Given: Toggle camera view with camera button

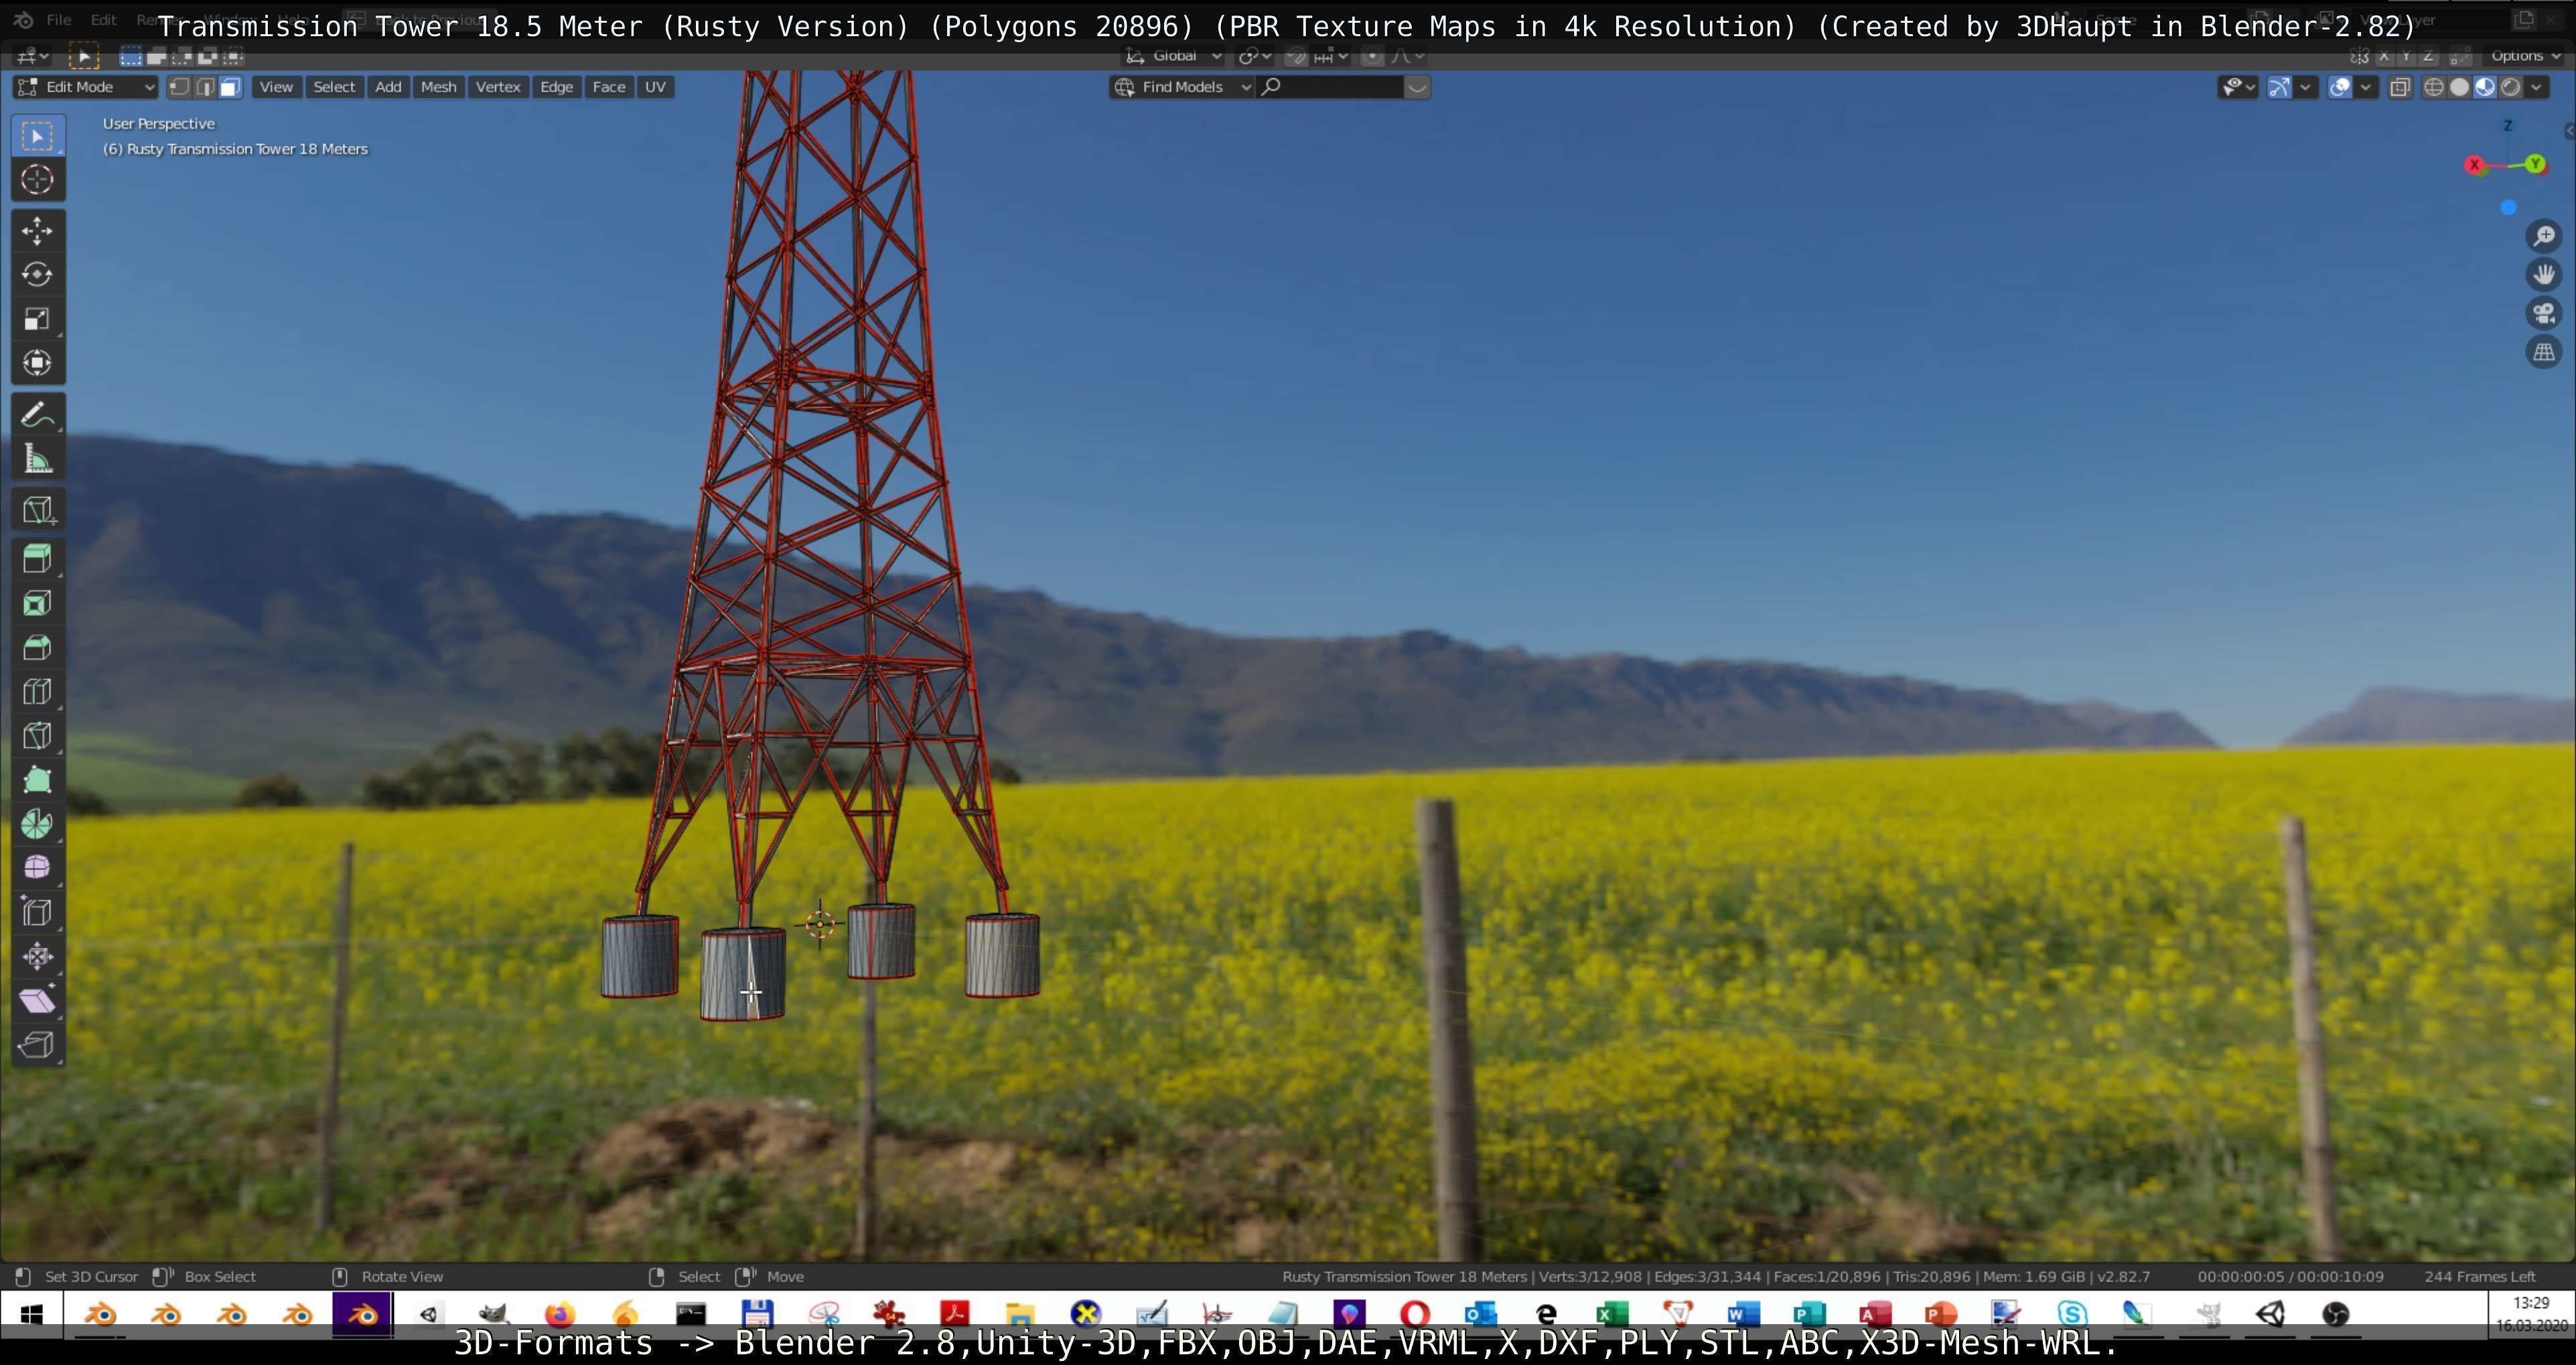Looking at the screenshot, I should [x=2544, y=313].
